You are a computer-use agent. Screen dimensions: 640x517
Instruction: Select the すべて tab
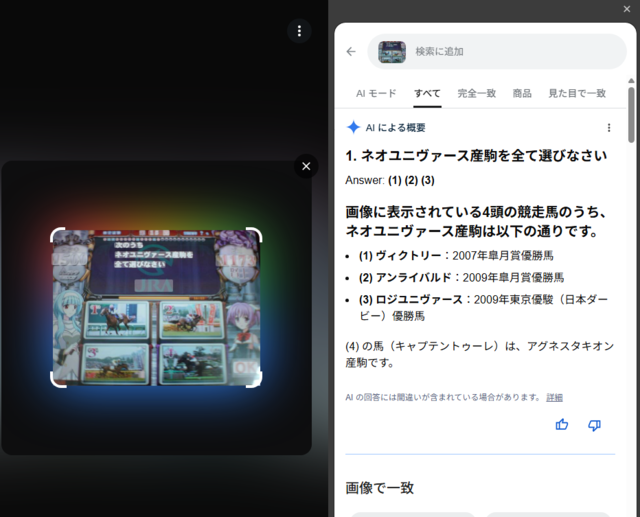pyautogui.click(x=428, y=93)
